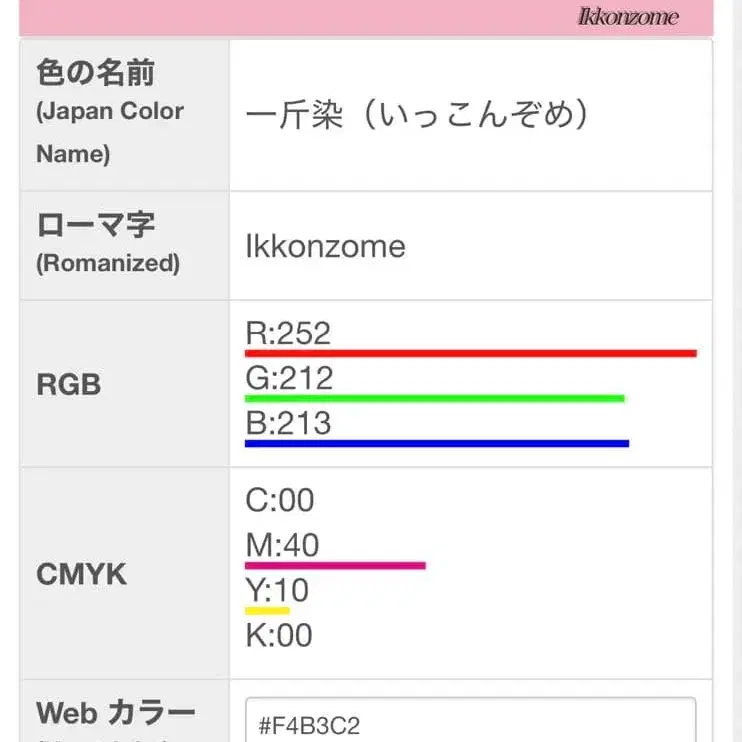The height and width of the screenshot is (742, 742).
Task: Click the #F4B3C2 web color input field
Action: pyautogui.click(x=470, y=722)
